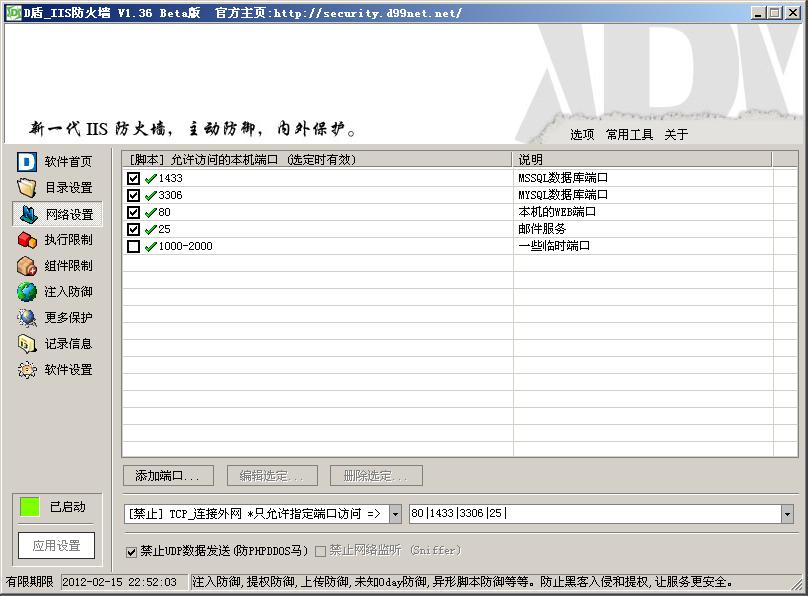Click the 1000-2000 port text
808x596 pixels.
coord(186,246)
